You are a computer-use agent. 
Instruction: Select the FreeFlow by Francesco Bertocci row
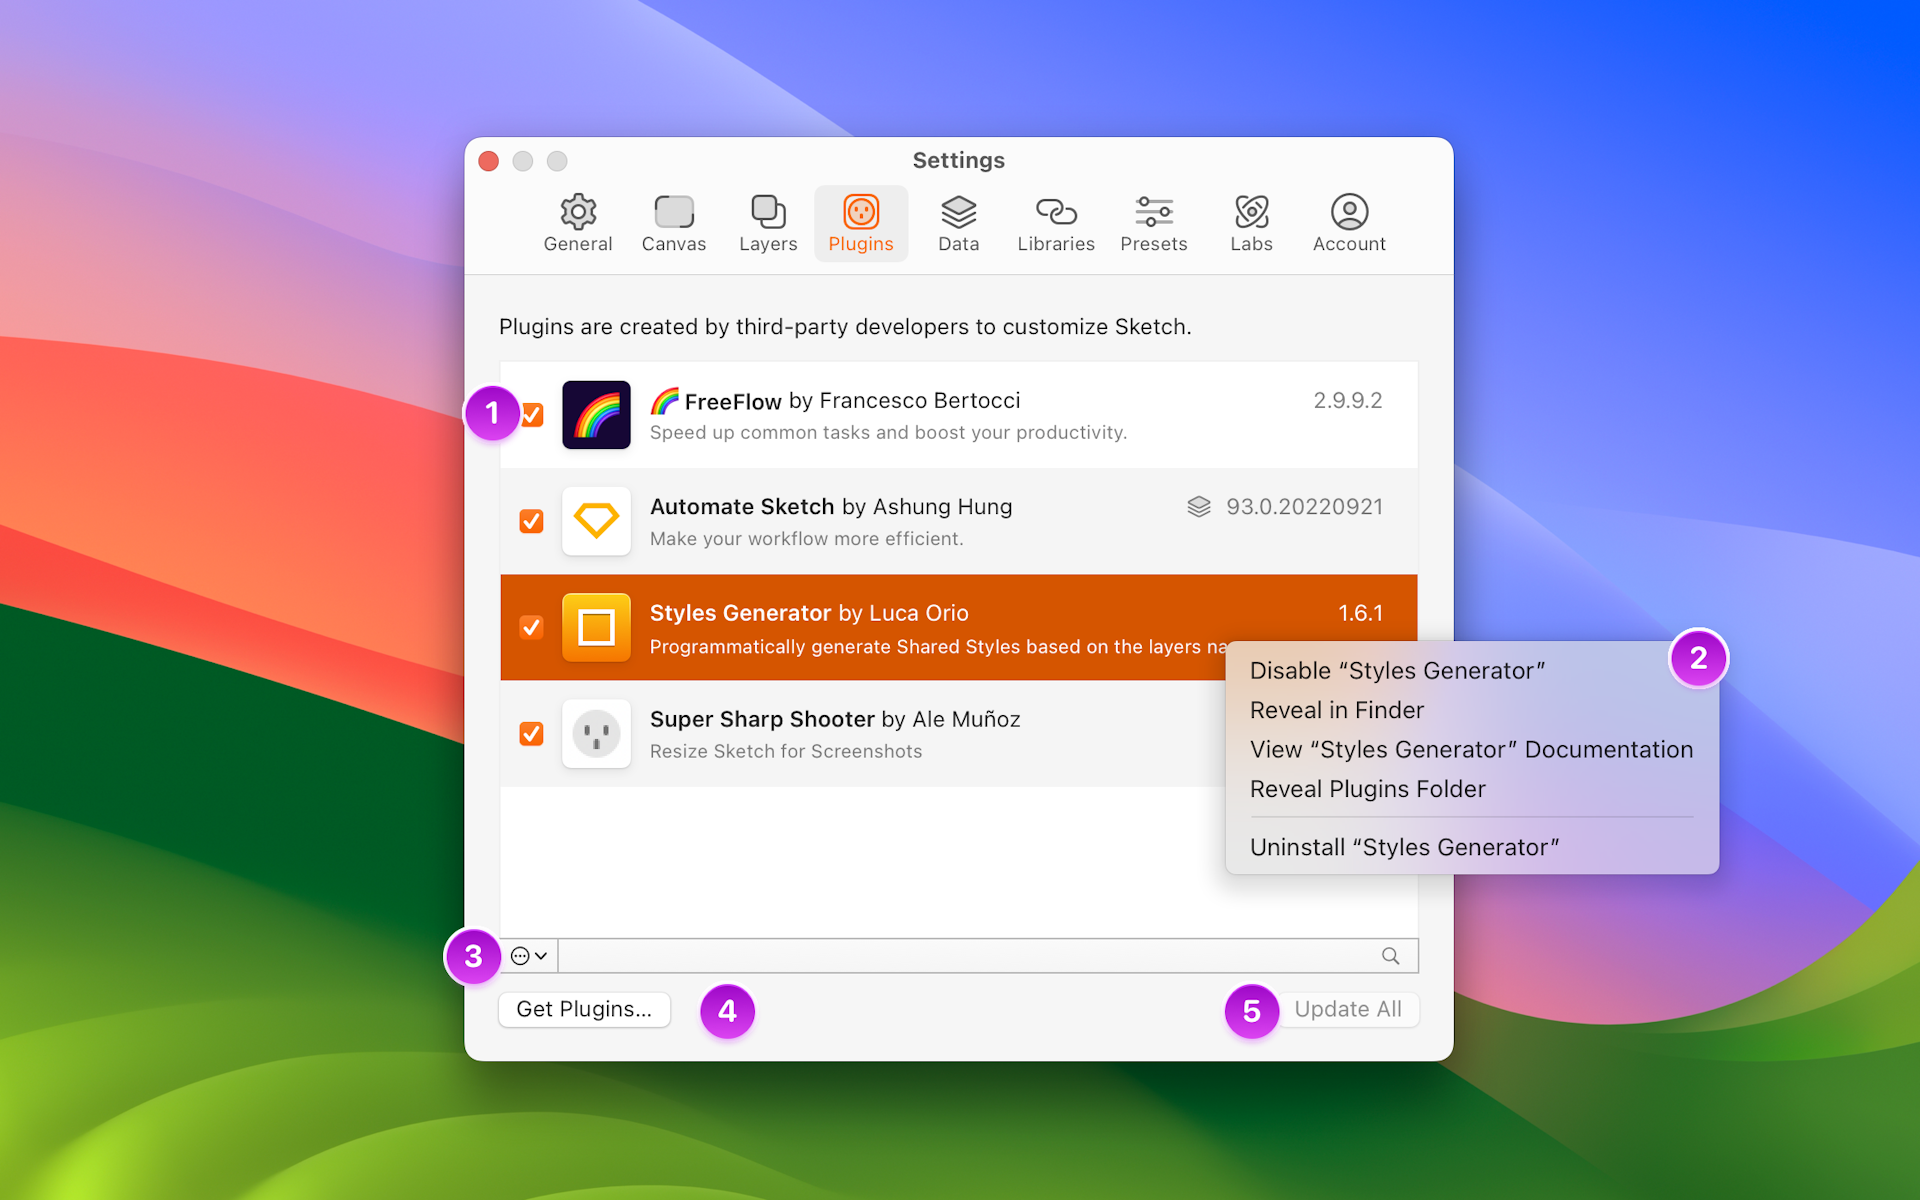(x=959, y=415)
